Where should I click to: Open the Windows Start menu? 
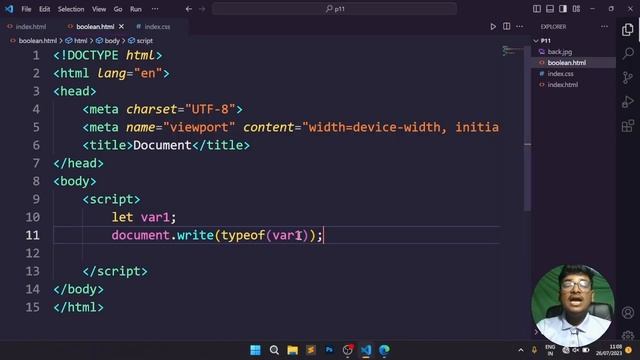coord(256,350)
